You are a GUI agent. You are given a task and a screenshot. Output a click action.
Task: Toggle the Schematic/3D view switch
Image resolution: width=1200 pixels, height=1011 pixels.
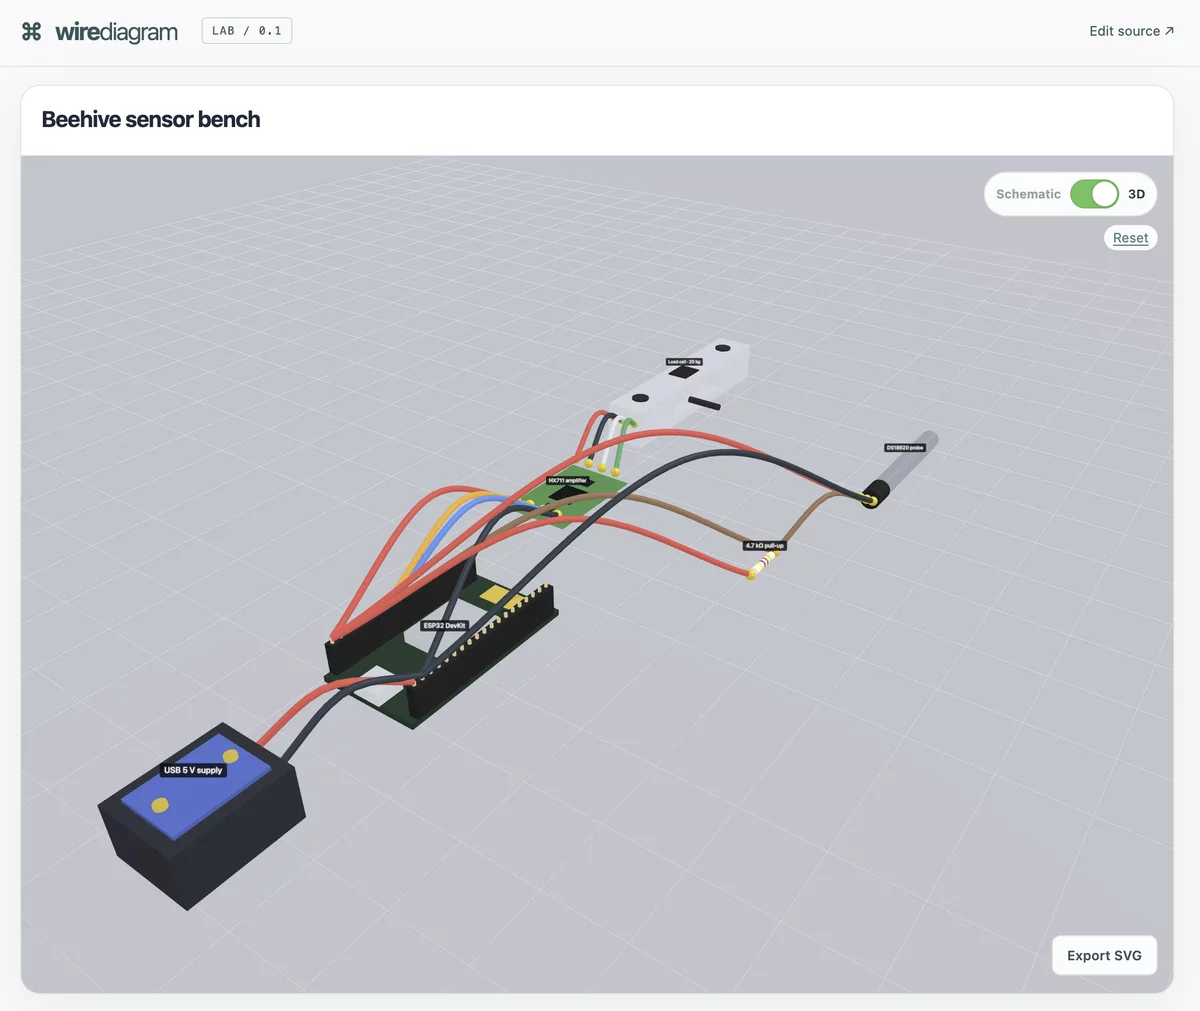pos(1094,194)
